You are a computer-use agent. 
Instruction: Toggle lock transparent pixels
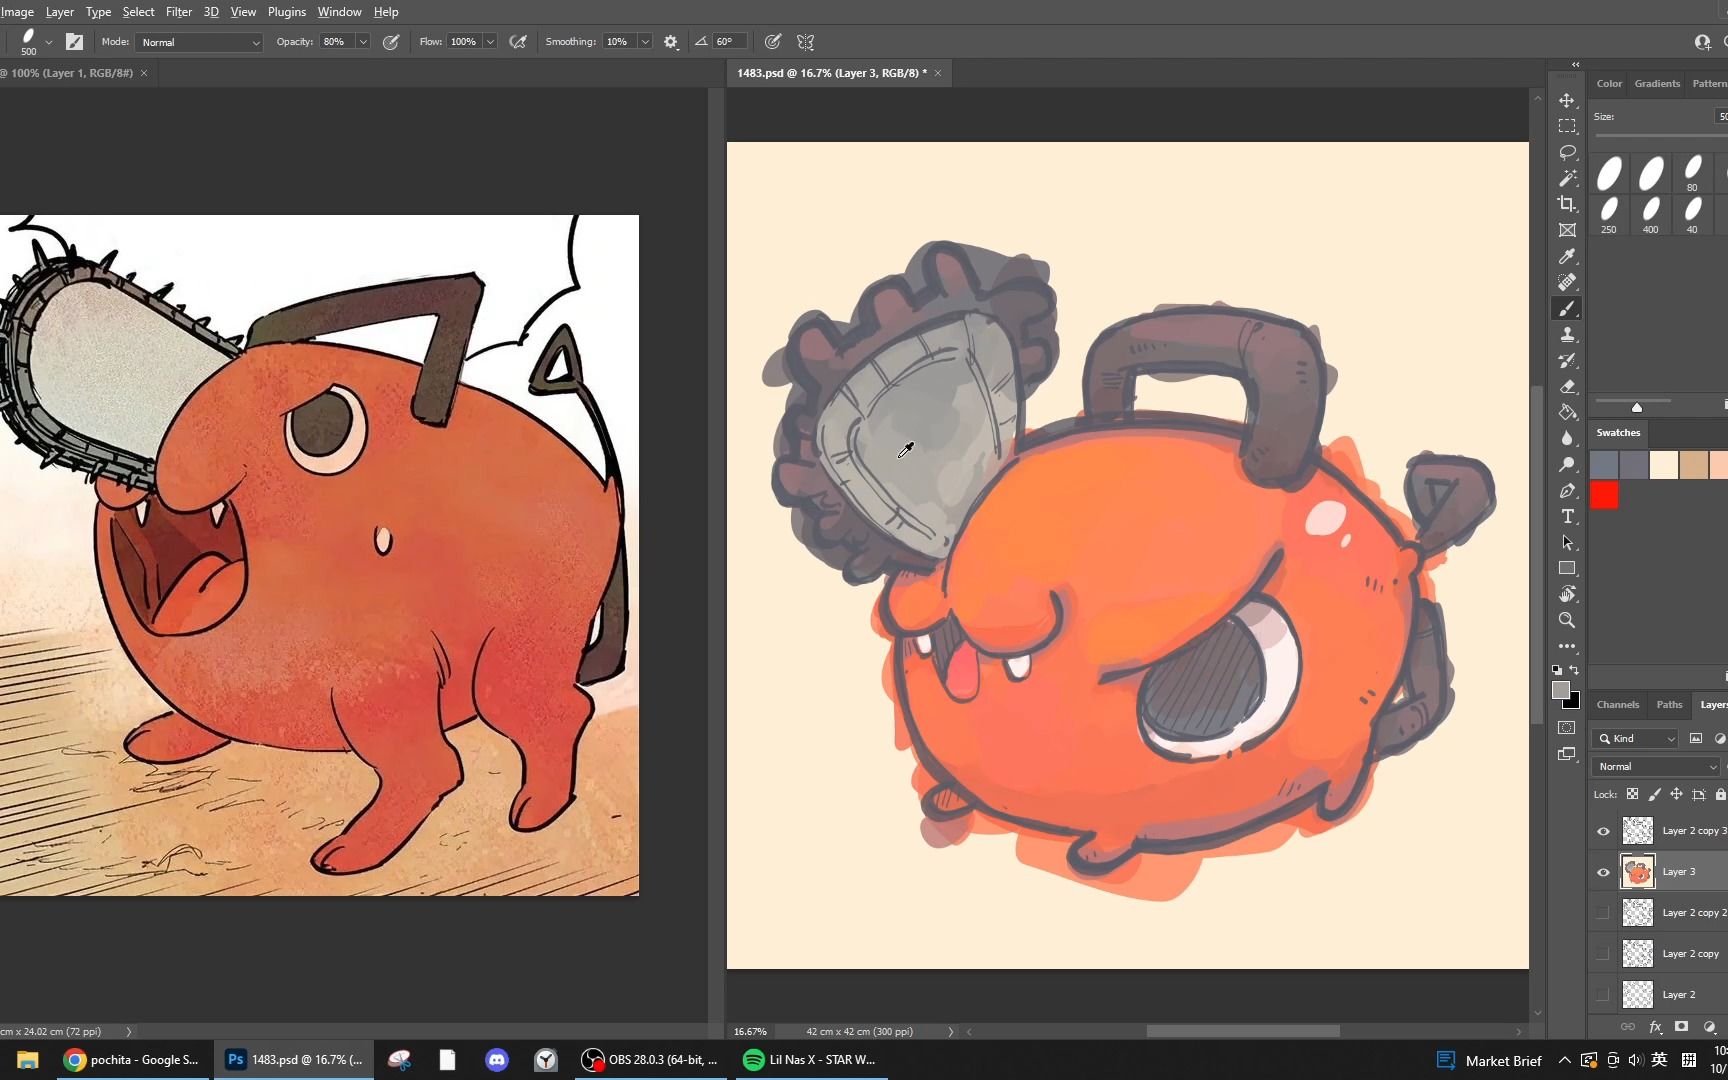(1632, 794)
